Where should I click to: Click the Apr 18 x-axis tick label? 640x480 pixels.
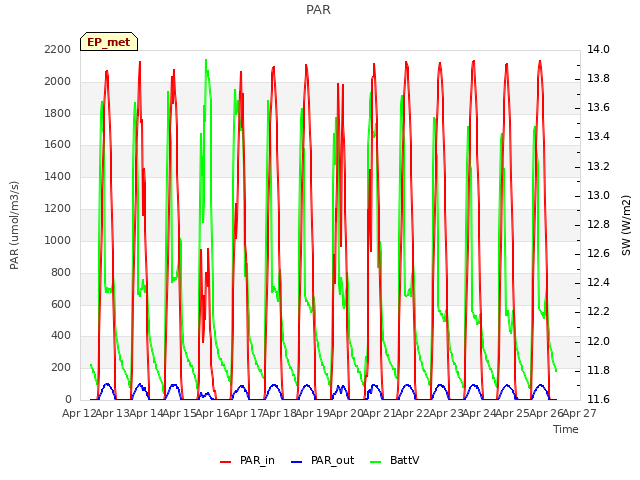tap(280, 413)
